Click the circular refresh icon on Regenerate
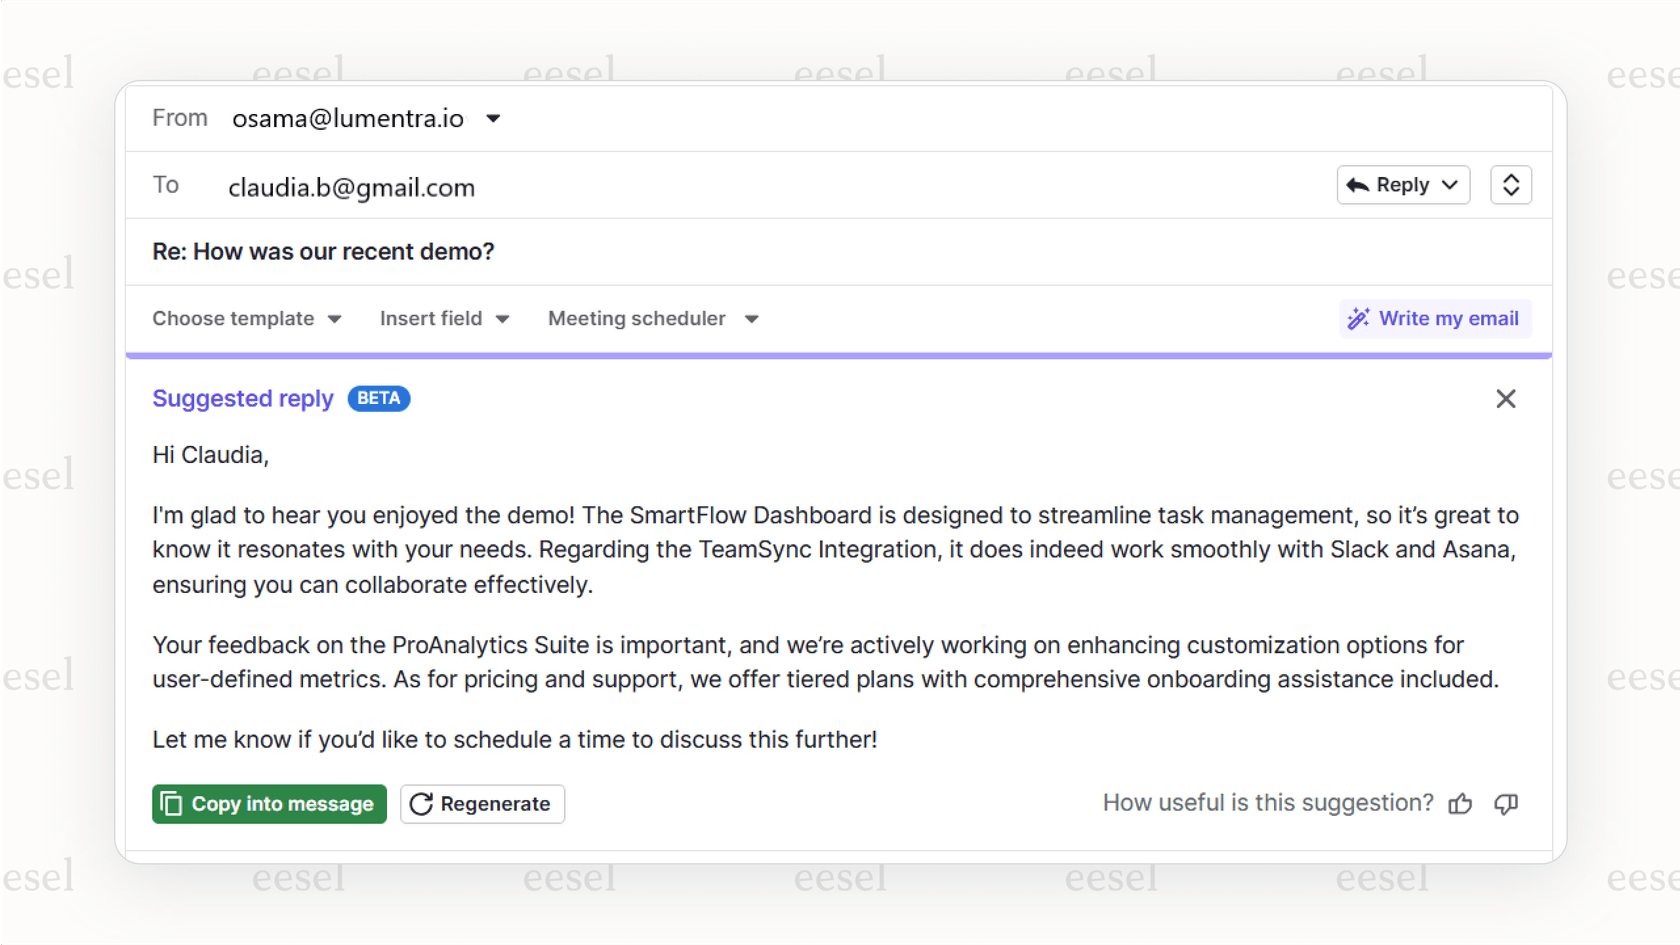The image size is (1680, 945). pos(421,803)
